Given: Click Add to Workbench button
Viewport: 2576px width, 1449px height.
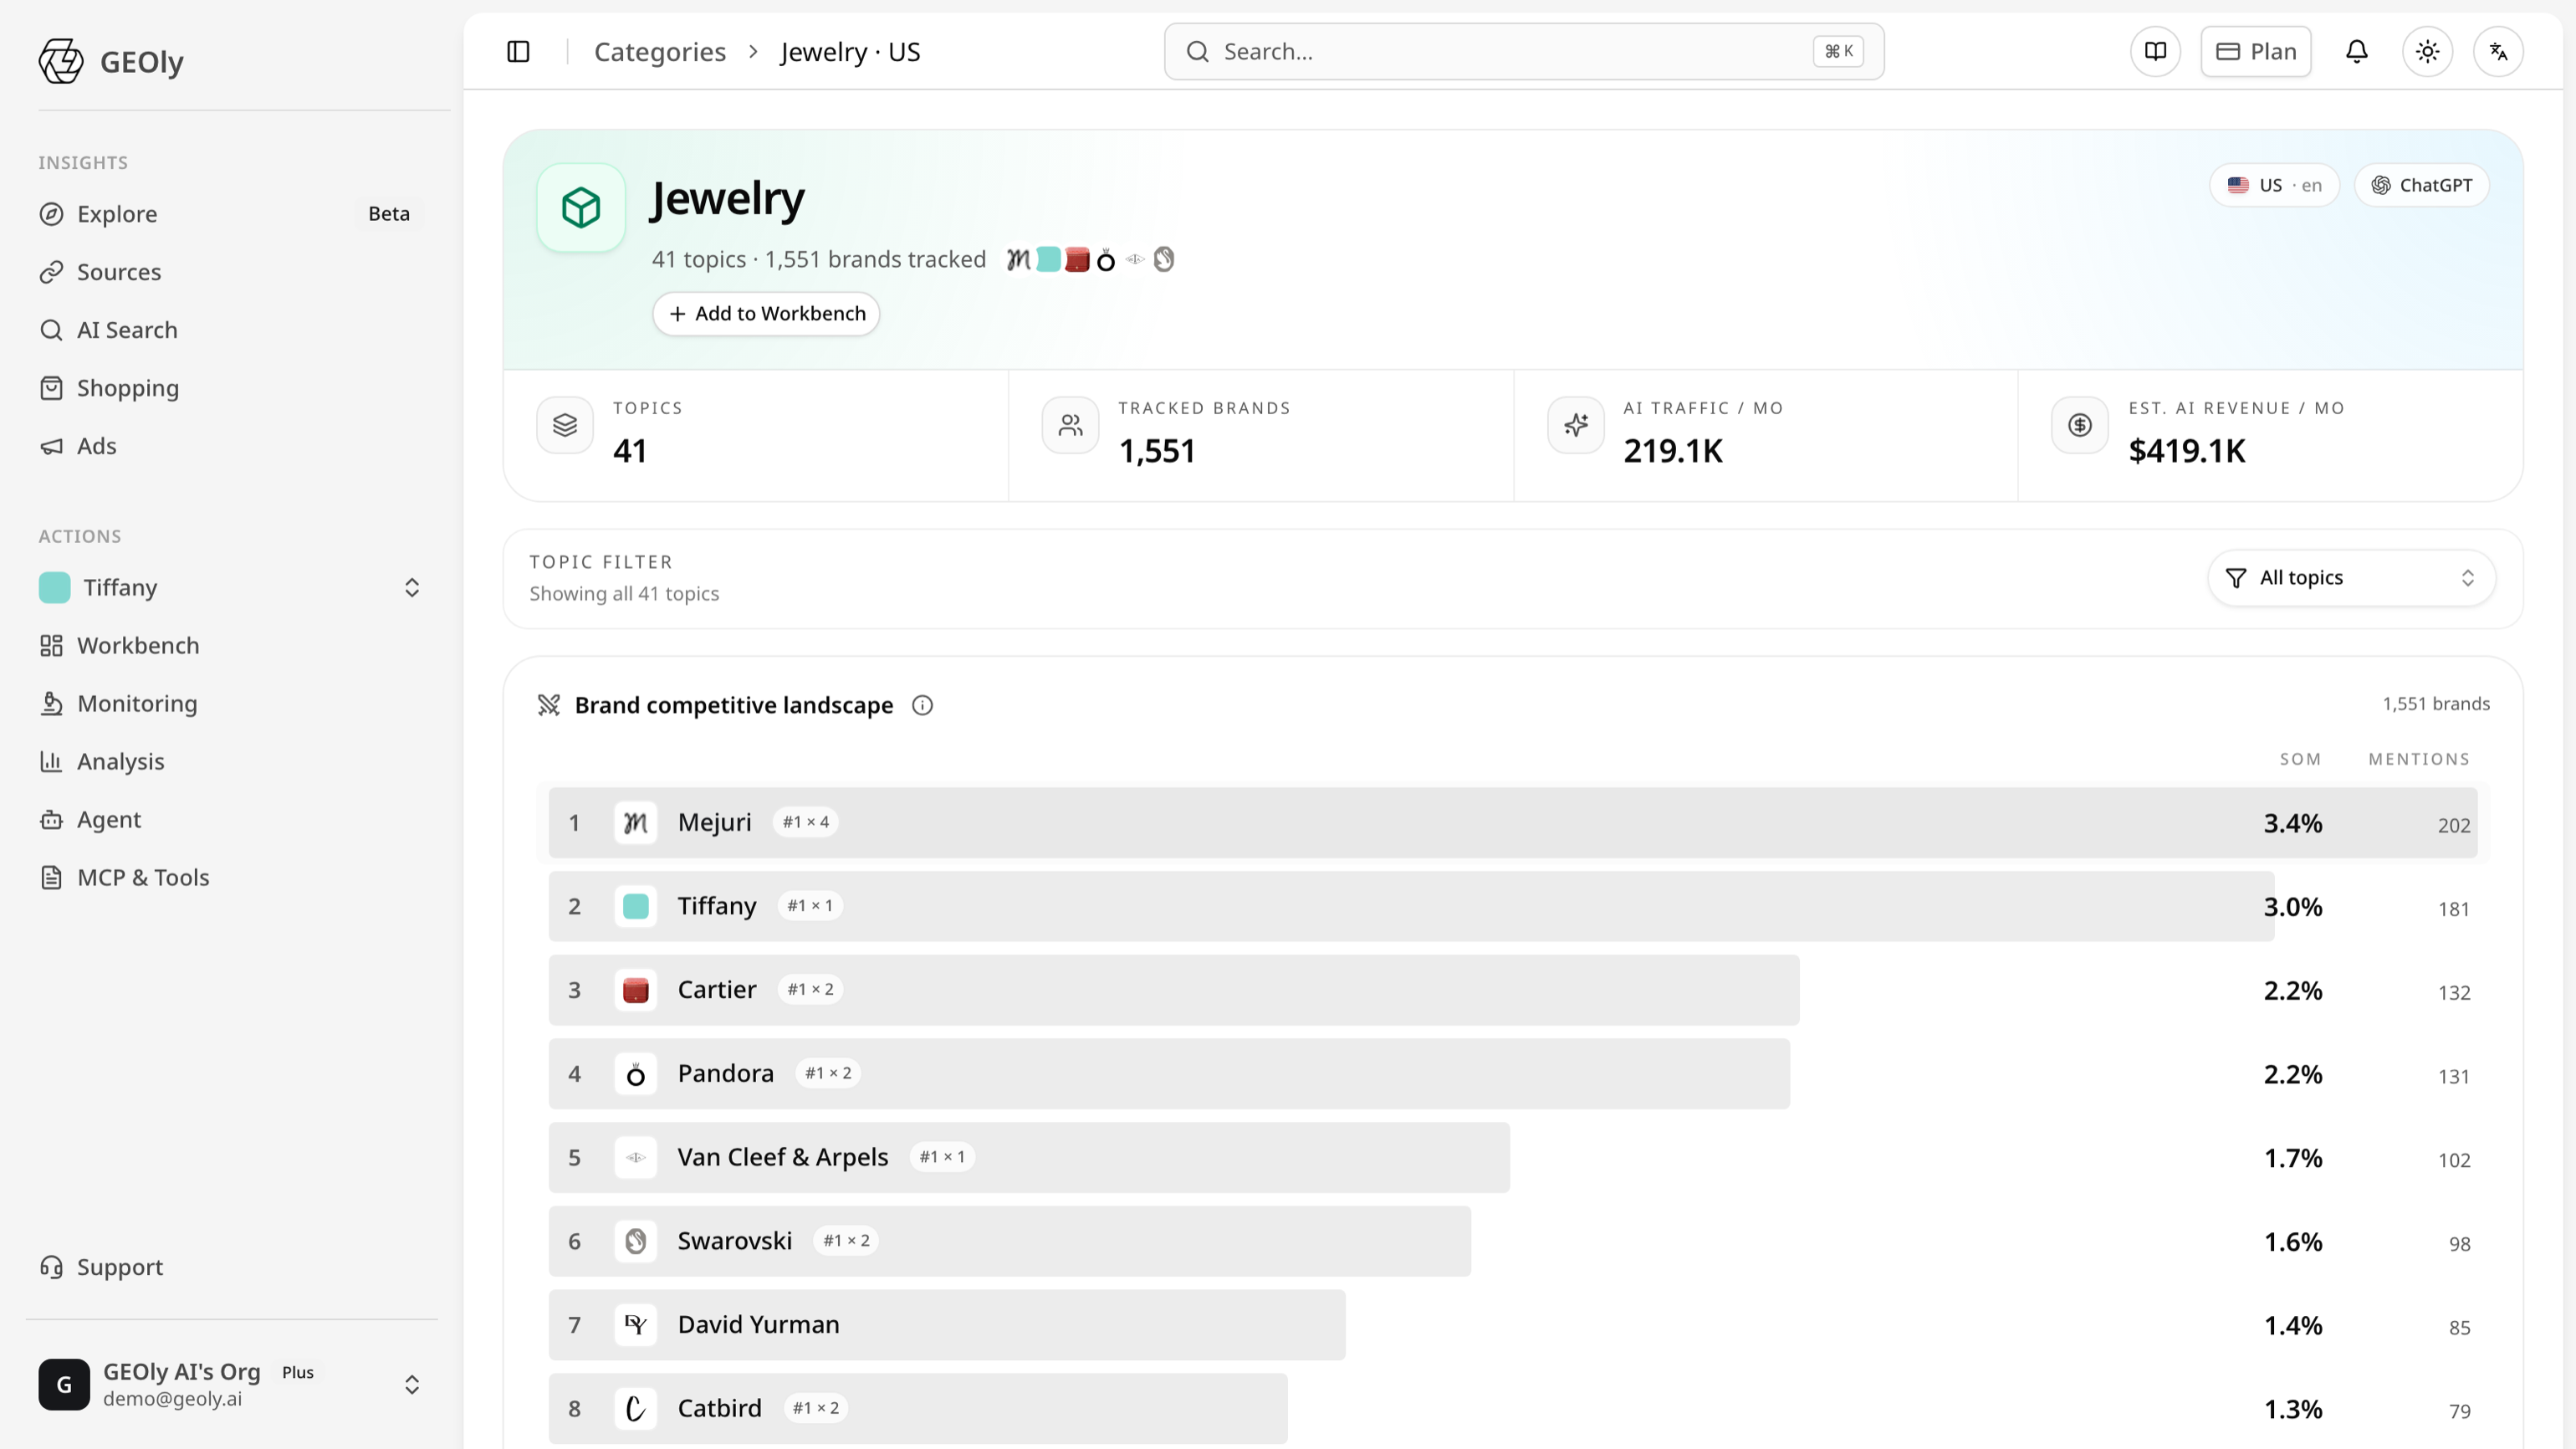Looking at the screenshot, I should tap(766, 314).
